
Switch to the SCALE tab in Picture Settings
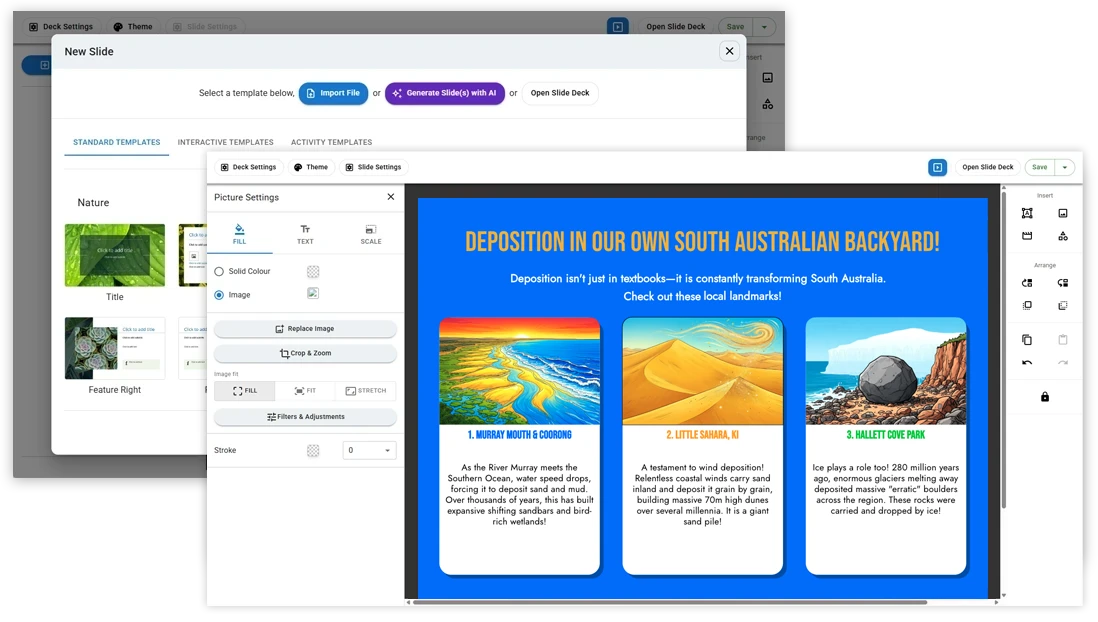pyautogui.click(x=370, y=235)
